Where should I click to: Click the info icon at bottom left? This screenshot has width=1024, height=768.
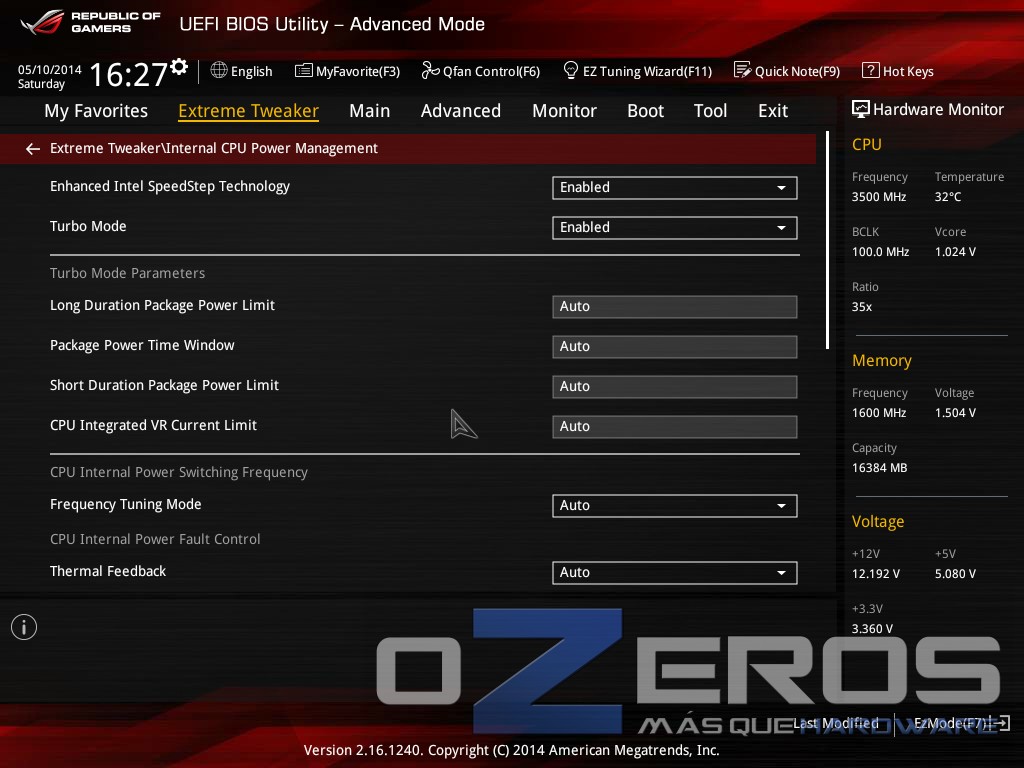24,628
